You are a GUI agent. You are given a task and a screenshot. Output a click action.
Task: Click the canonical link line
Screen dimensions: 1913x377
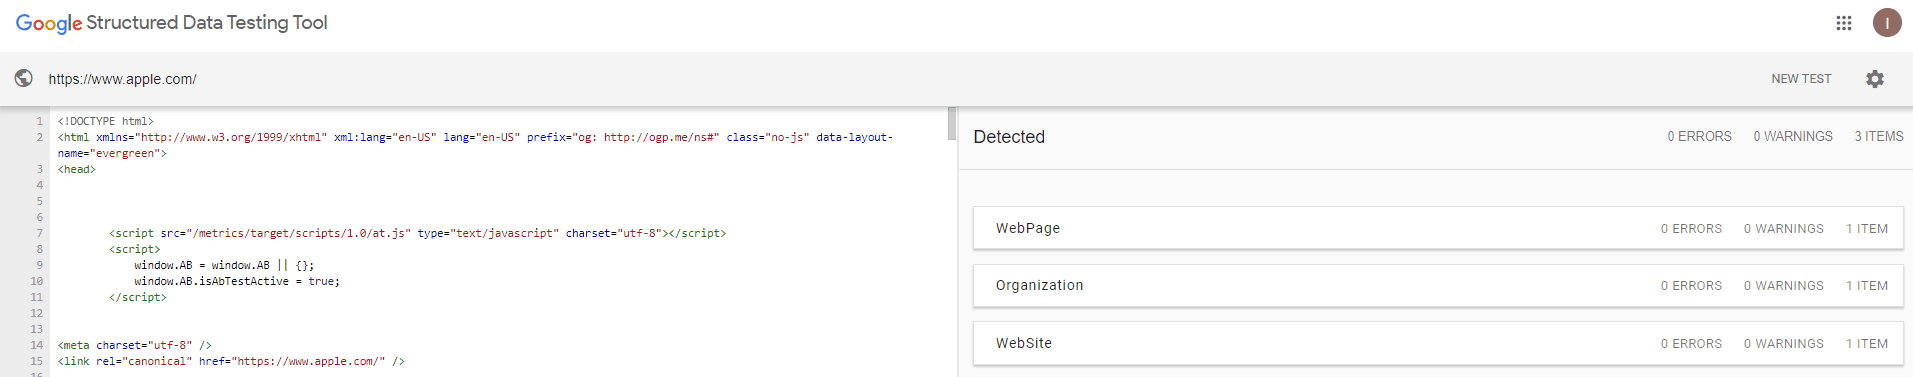click(231, 361)
